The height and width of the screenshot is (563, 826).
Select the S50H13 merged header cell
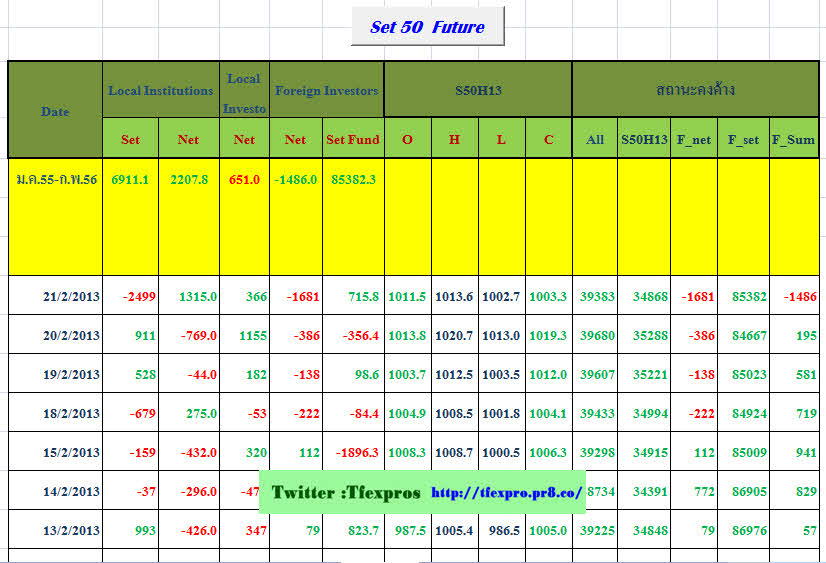tap(477, 90)
